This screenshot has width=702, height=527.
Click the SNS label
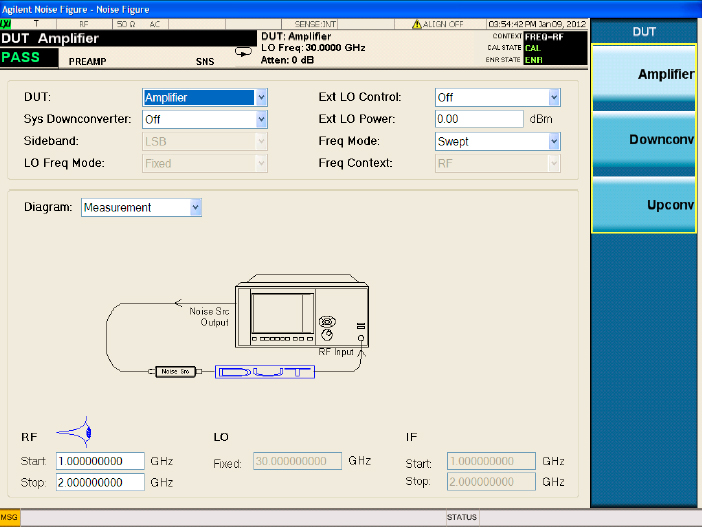205,61
